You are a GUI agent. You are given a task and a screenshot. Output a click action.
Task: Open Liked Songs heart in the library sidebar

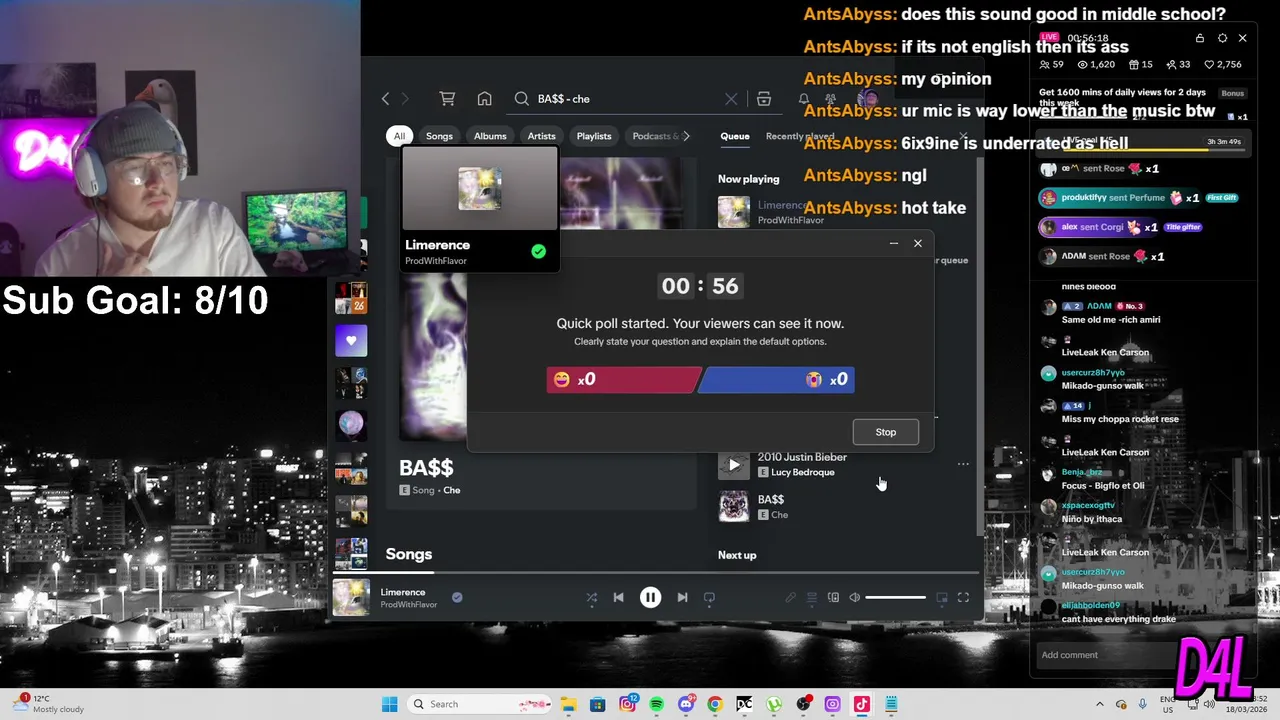tap(351, 340)
